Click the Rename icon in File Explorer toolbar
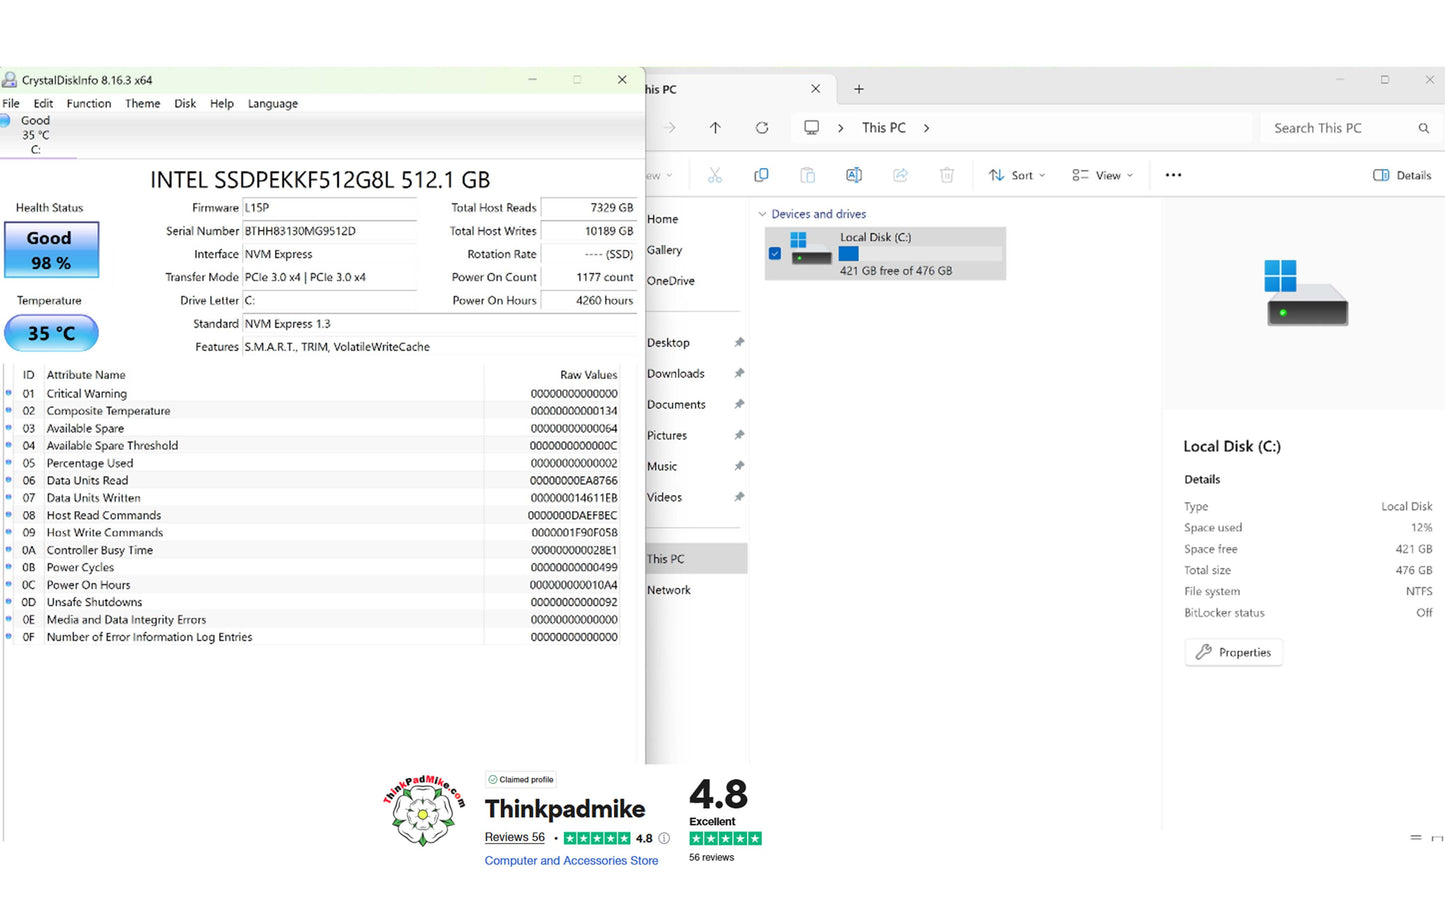The image size is (1445, 908). (854, 175)
